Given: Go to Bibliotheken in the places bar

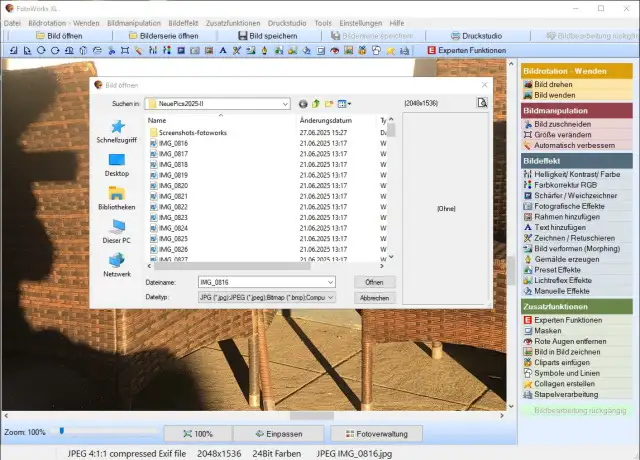Looking at the screenshot, I should point(116,197).
